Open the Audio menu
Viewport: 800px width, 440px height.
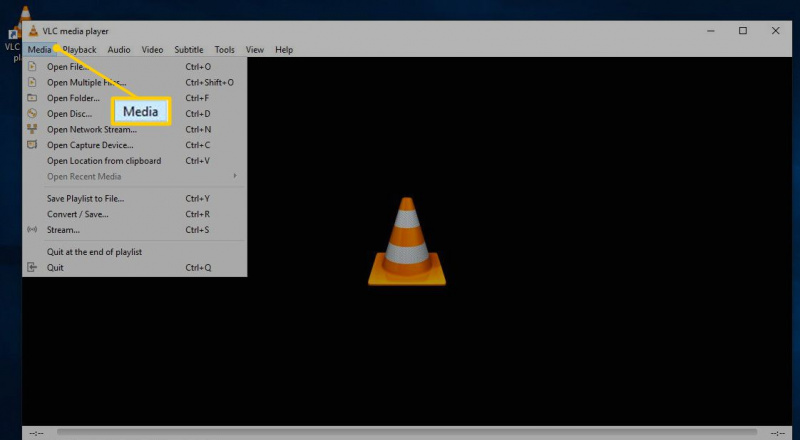[x=119, y=50]
